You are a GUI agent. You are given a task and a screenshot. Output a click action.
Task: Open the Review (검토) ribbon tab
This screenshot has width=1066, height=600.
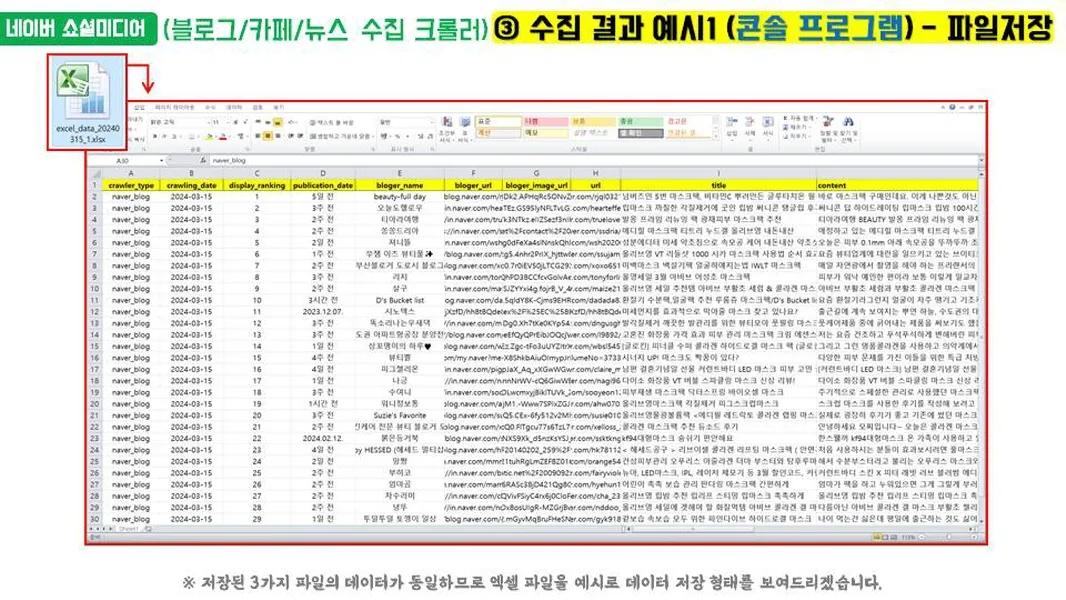point(257,107)
